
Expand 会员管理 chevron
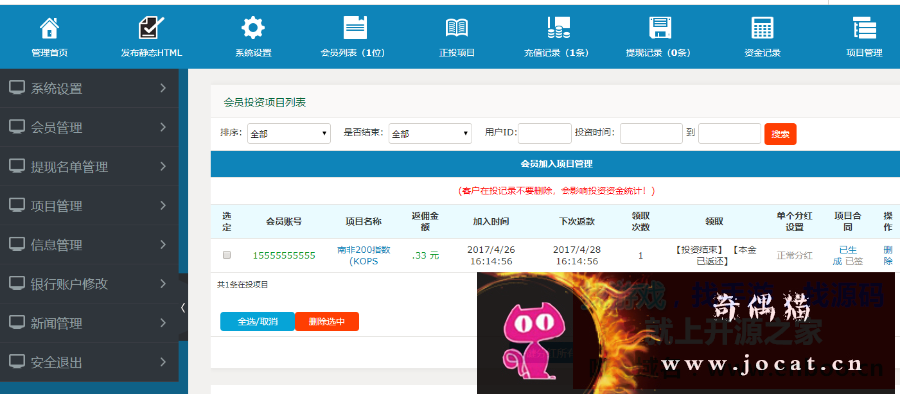click(x=163, y=127)
